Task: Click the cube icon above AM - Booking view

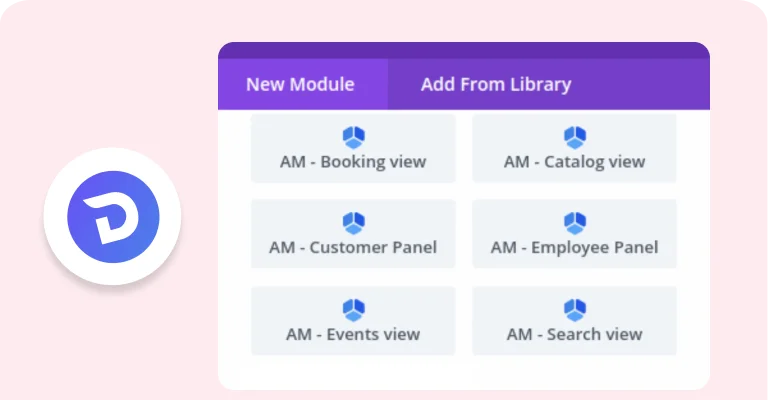Action: pos(353,137)
